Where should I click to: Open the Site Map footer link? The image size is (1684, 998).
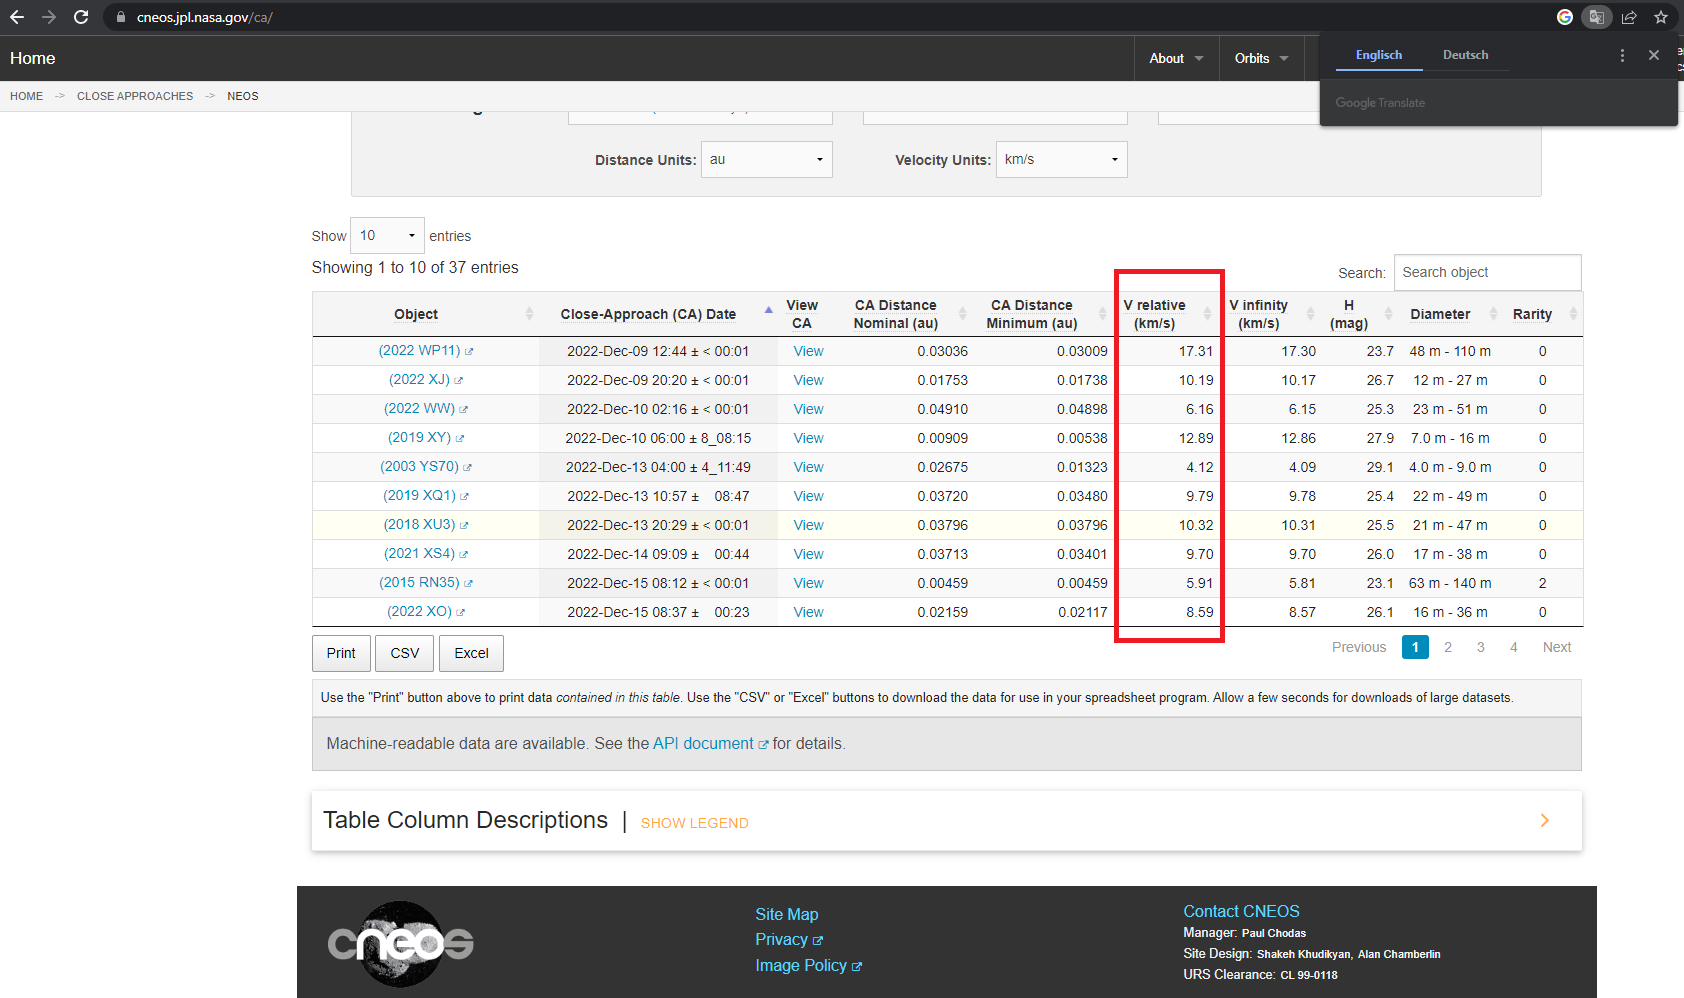[x=787, y=915]
